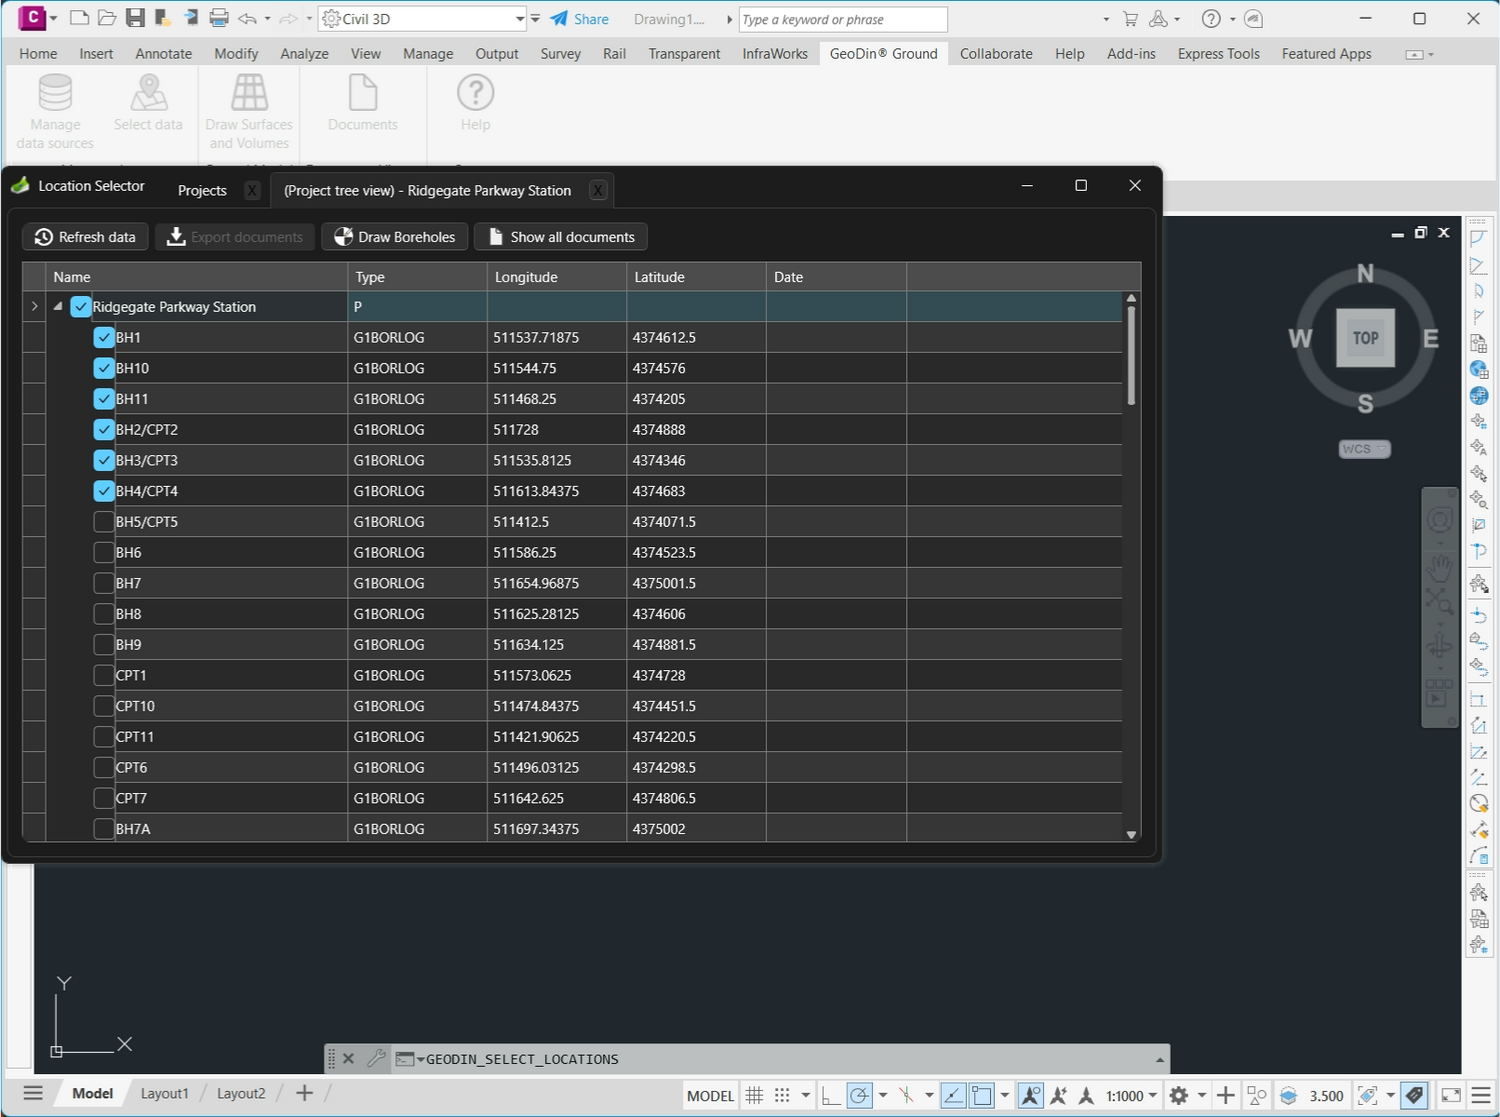Viewport: 1500px width, 1117px height.
Task: Click the Plot printer icon
Action: click(x=219, y=18)
